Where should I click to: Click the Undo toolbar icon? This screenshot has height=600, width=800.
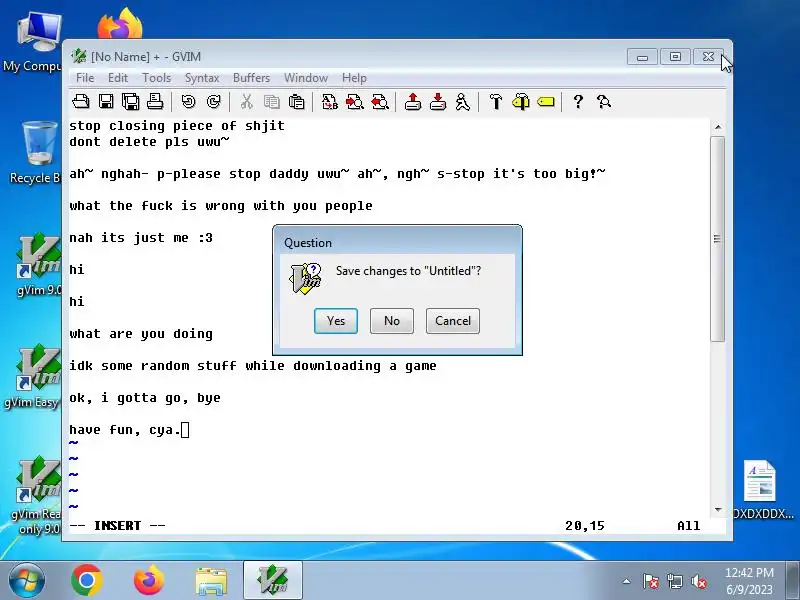[188, 102]
